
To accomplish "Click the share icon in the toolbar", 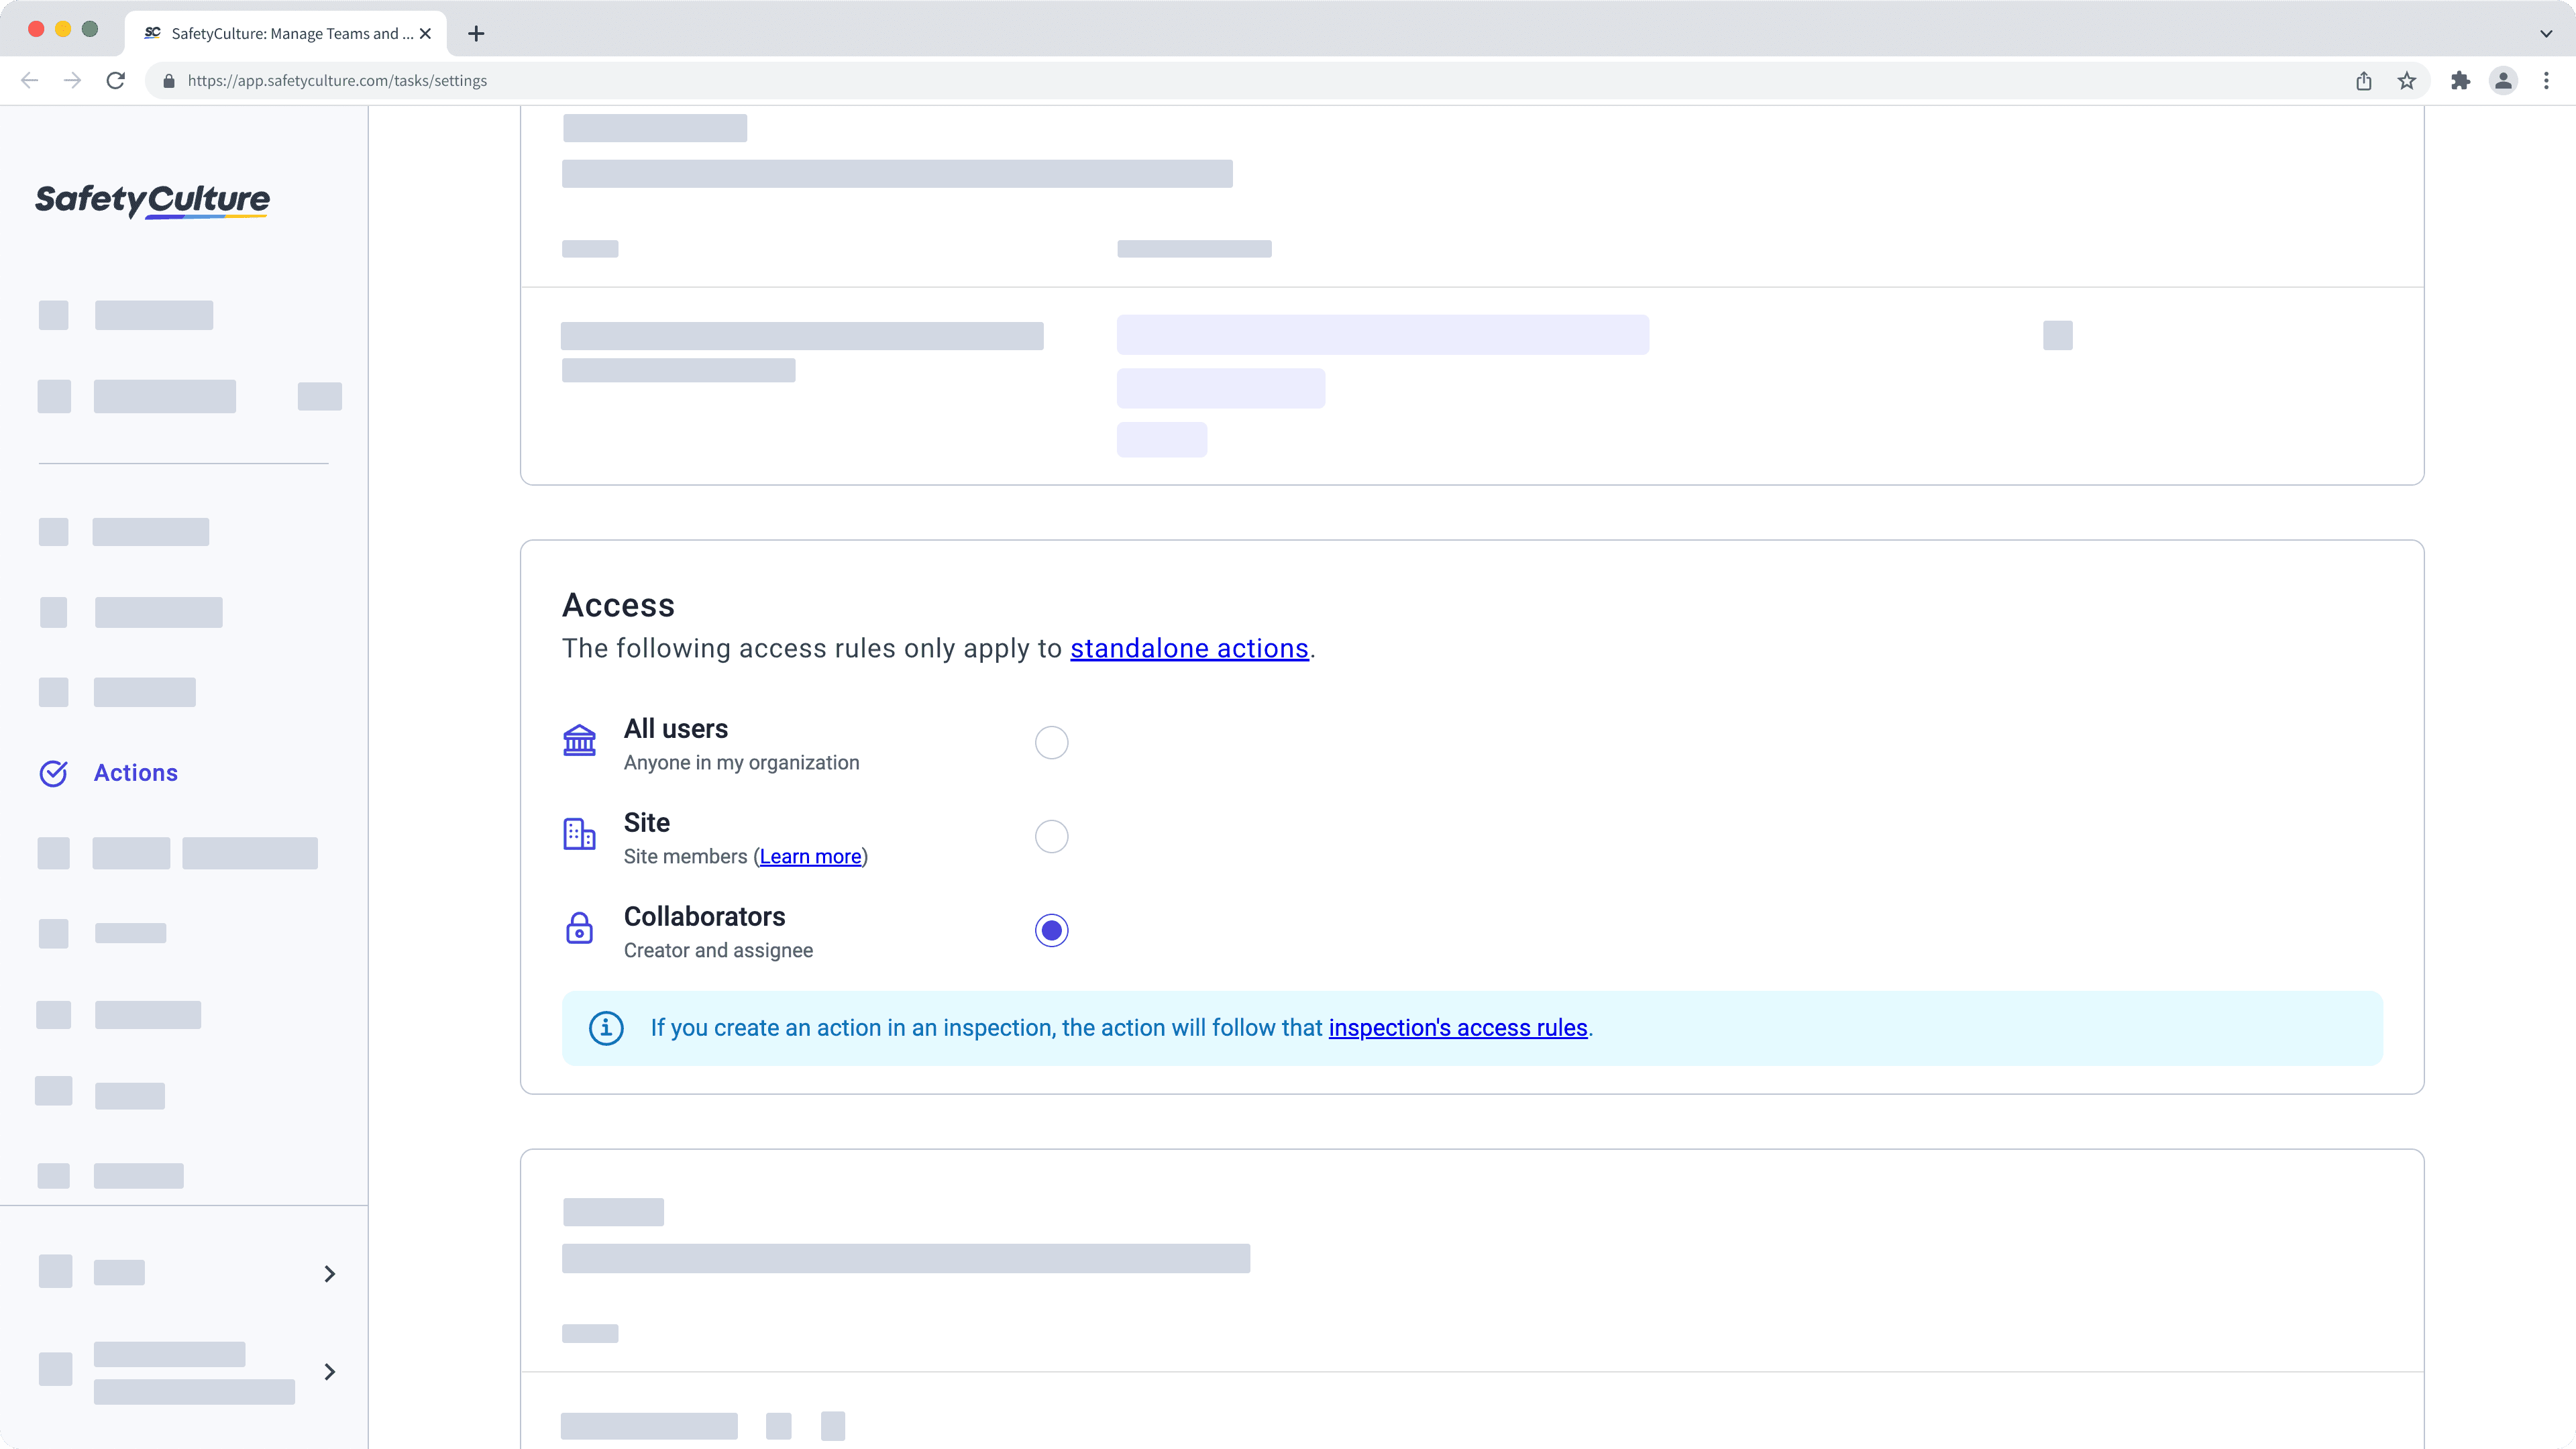I will point(2364,81).
